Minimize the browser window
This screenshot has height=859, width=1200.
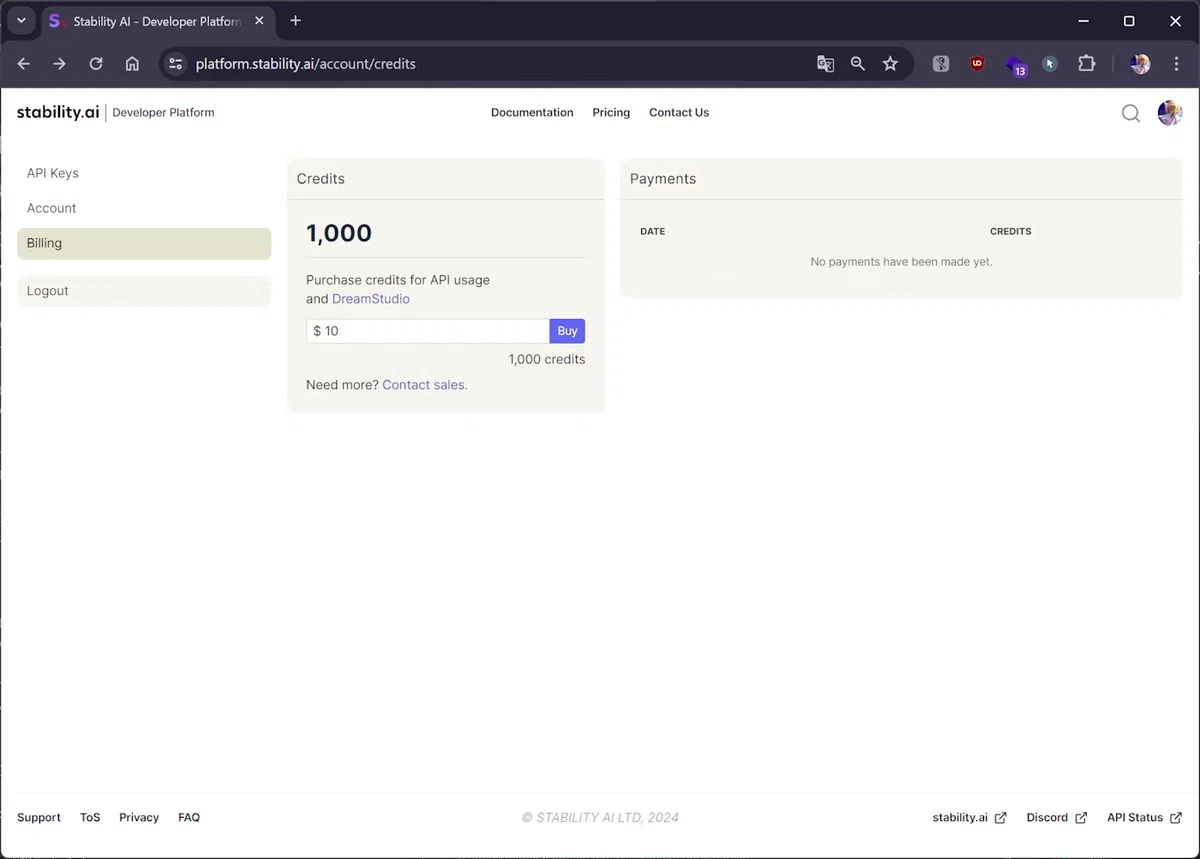pyautogui.click(x=1083, y=21)
